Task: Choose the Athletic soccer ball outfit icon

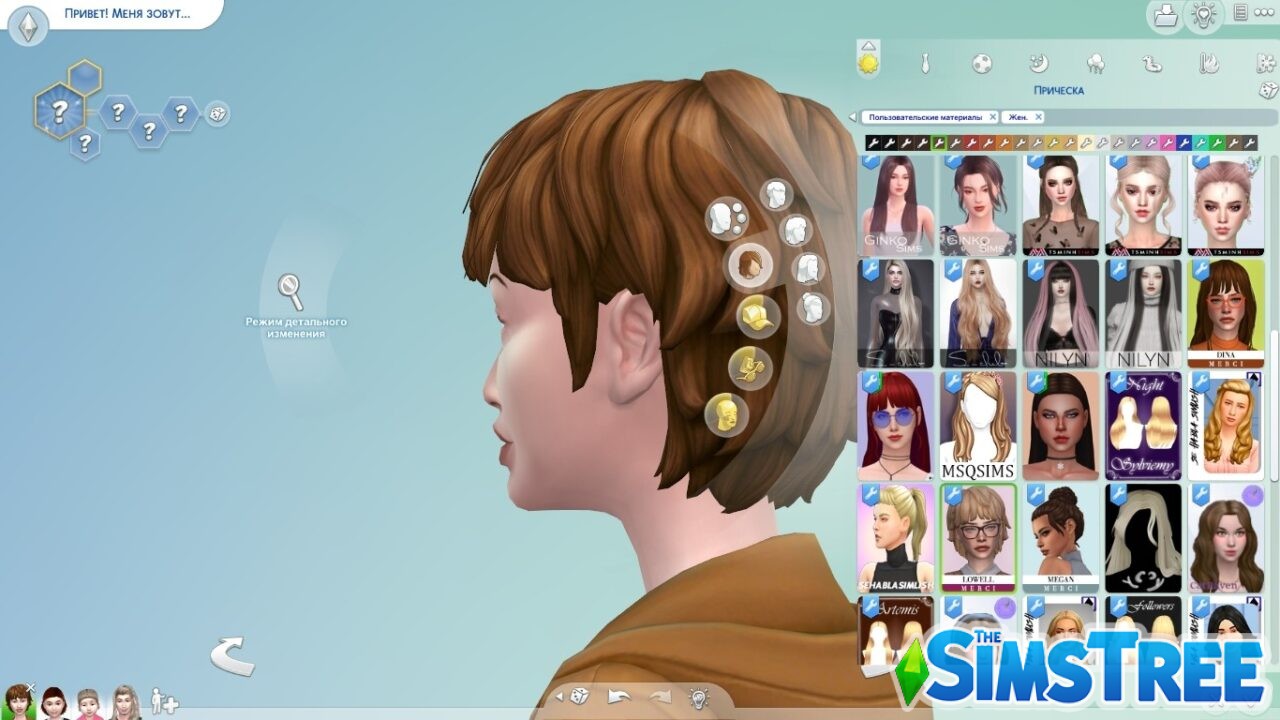Action: pyautogui.click(x=982, y=64)
